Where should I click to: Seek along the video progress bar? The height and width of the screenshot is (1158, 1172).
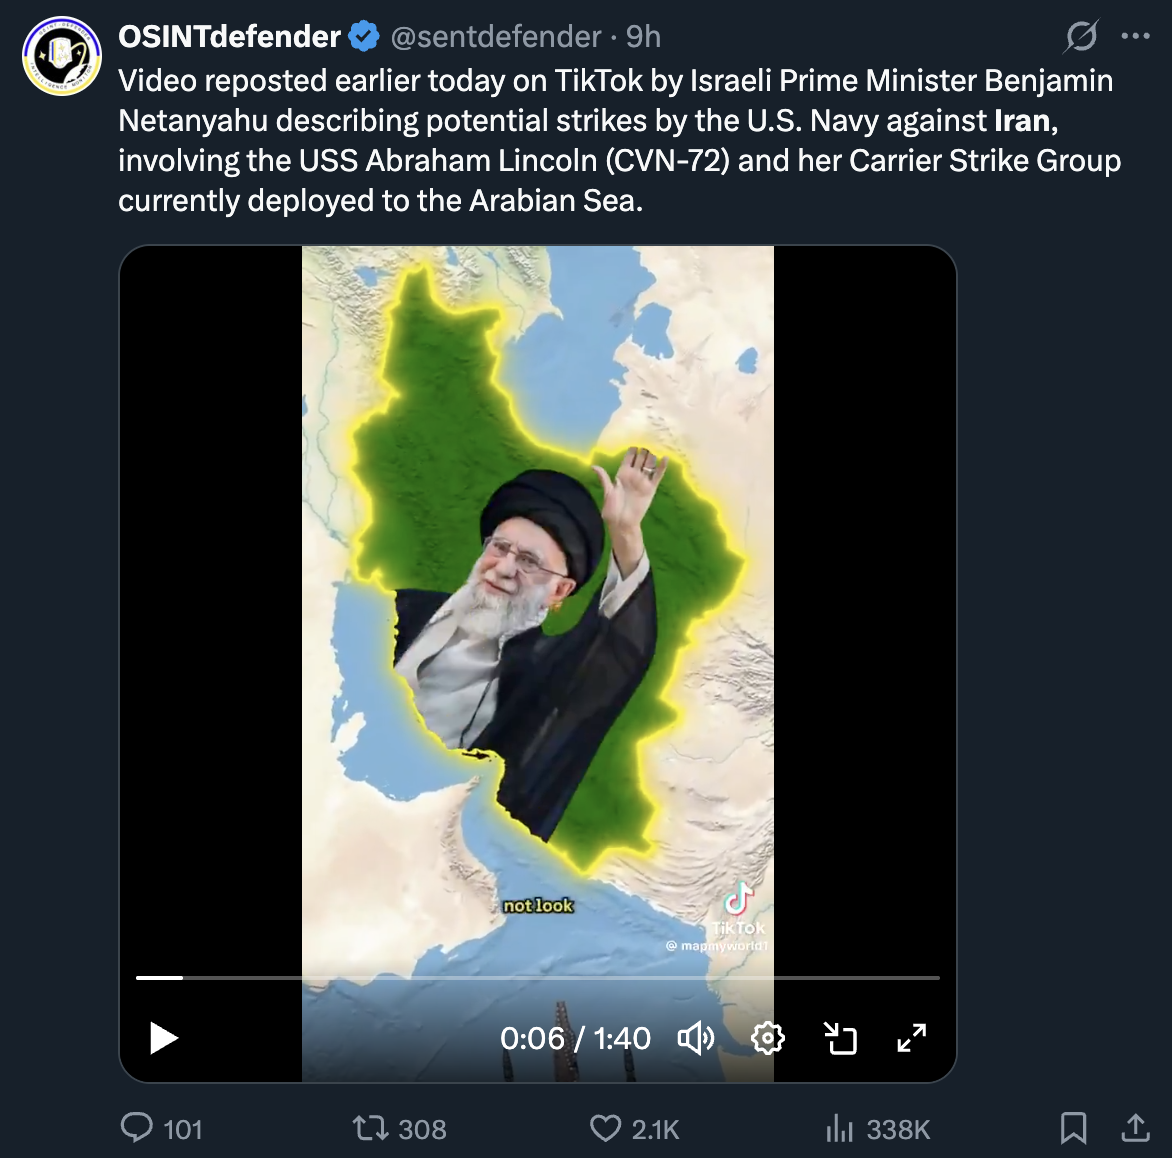click(538, 977)
